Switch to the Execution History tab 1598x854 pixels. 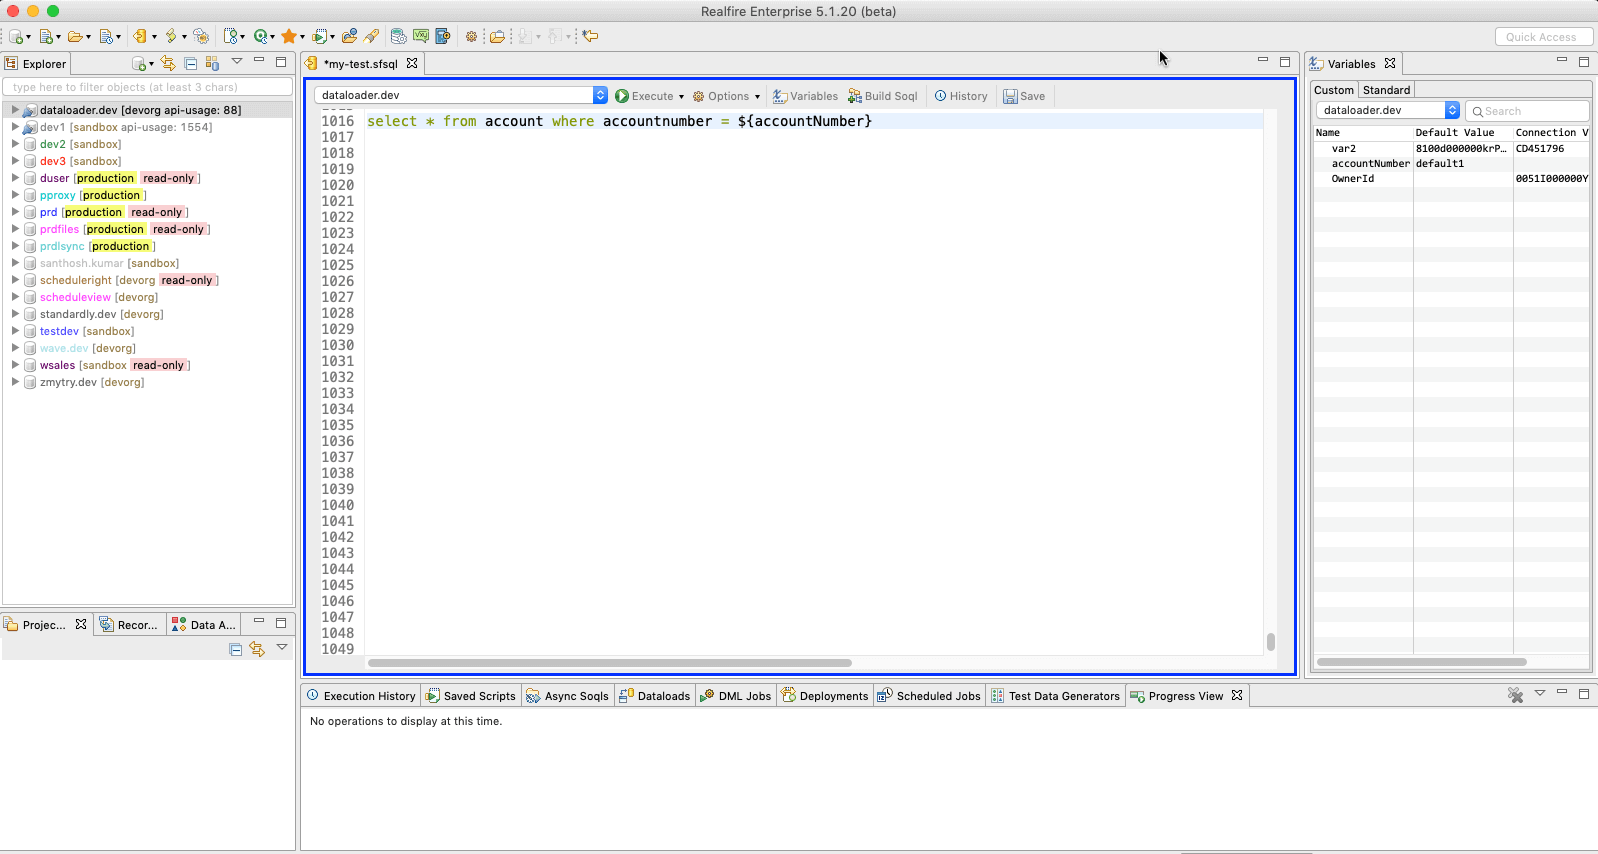tap(361, 696)
